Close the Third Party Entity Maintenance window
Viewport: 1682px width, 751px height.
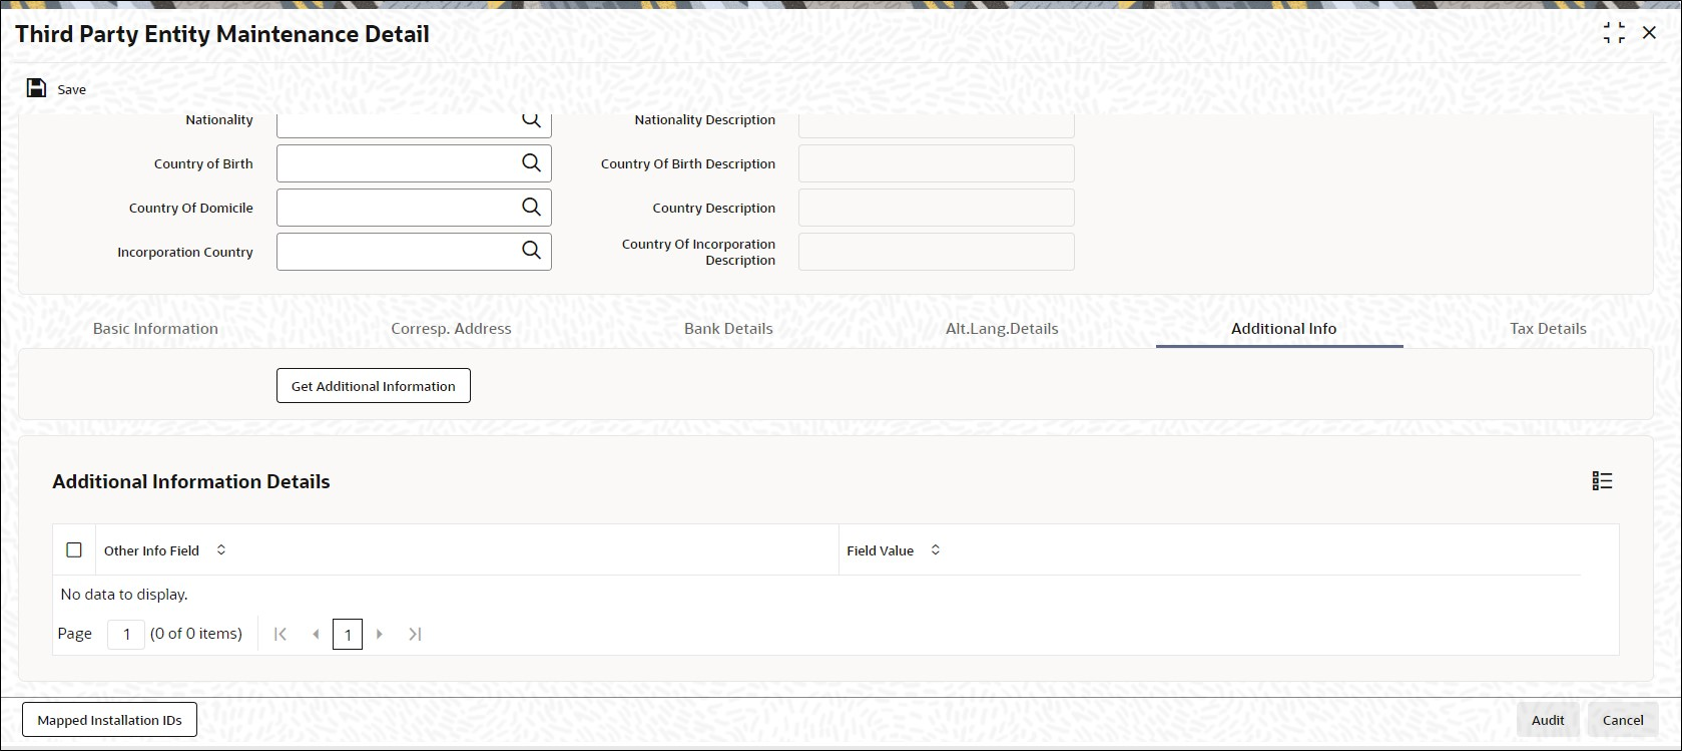click(1649, 33)
